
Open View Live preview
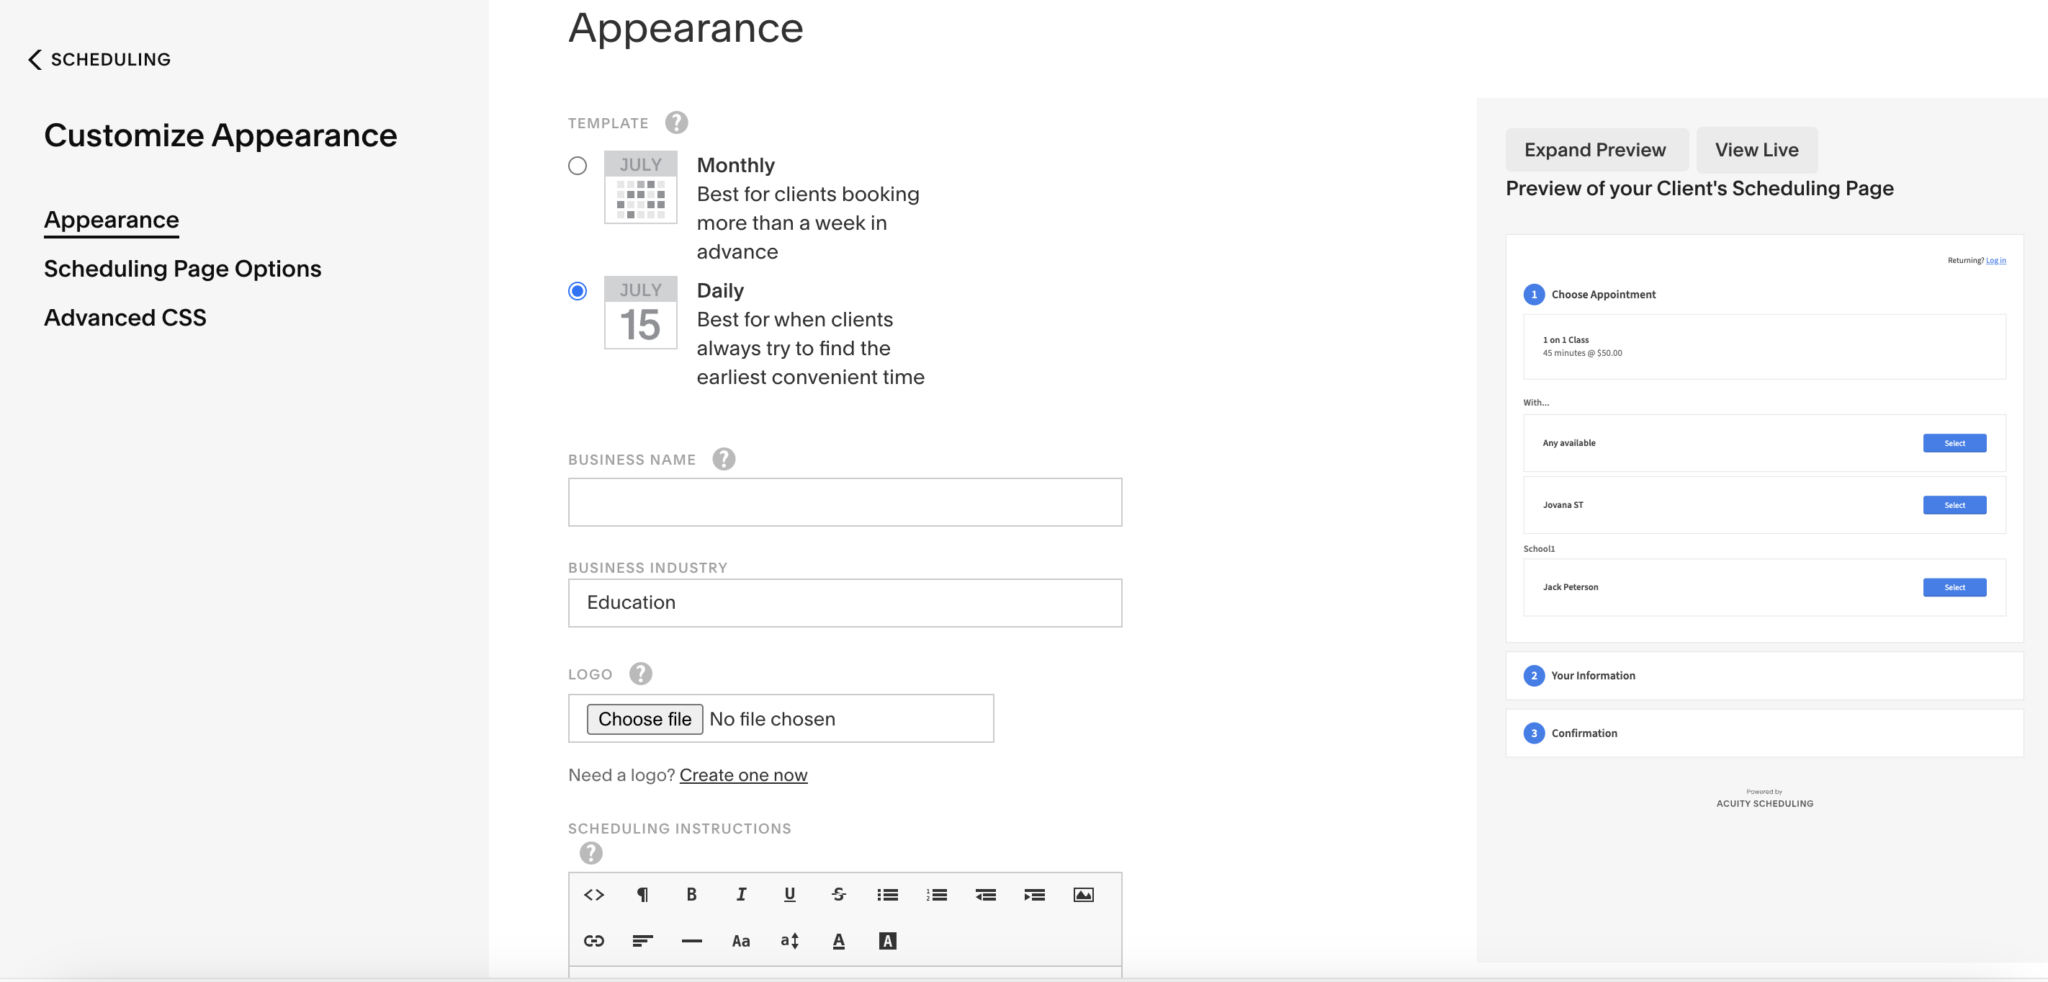(1755, 149)
